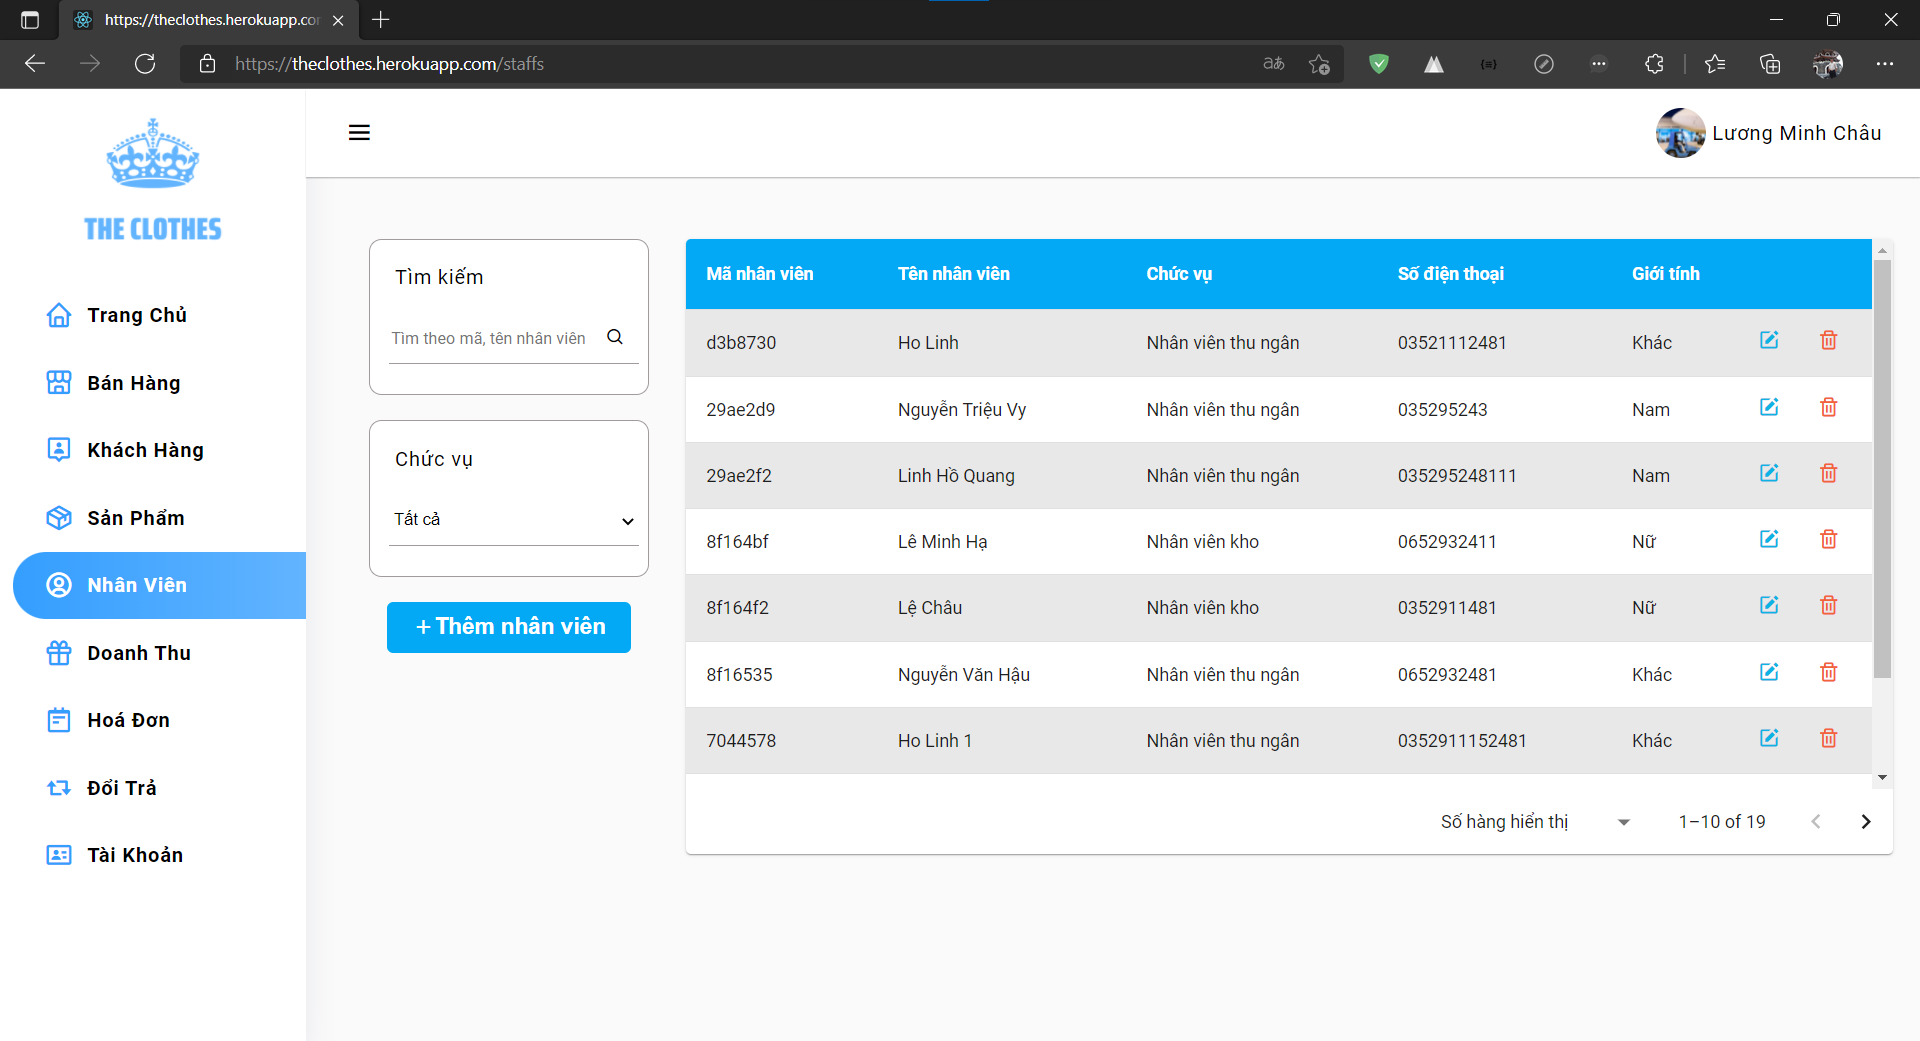Delete staff Lê Minh Hạ
The width and height of the screenshot is (1920, 1041).
(x=1829, y=539)
